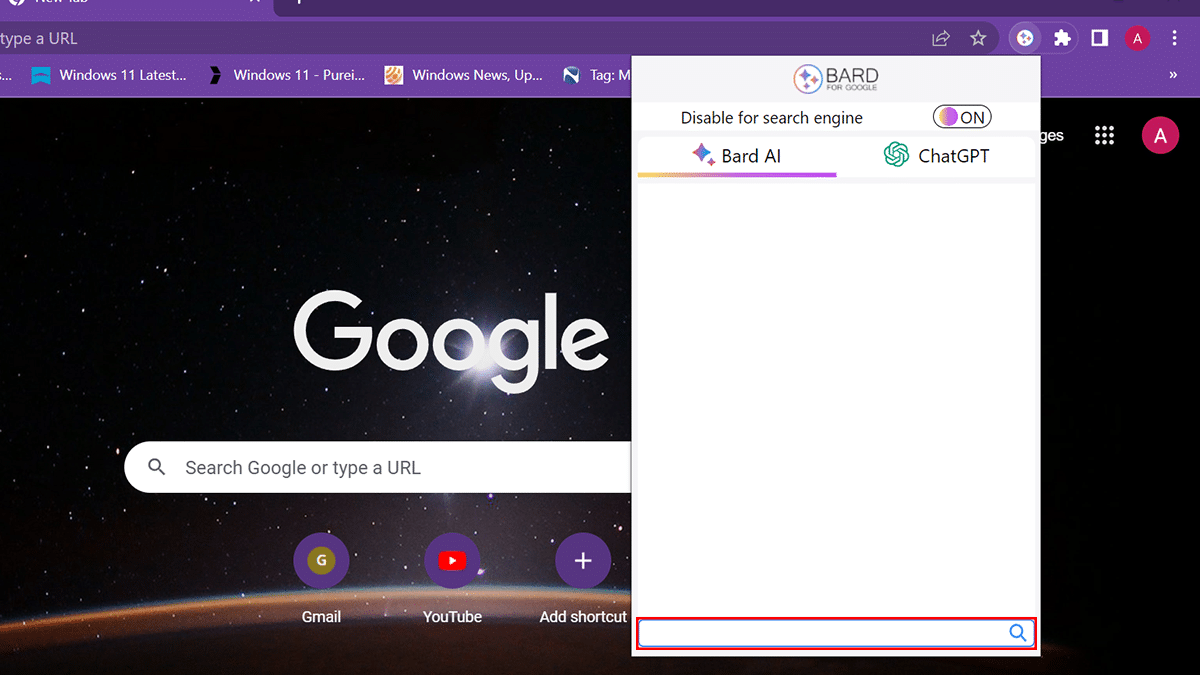Click the Bard for Google extension icon
This screenshot has width=1200, height=675.
(x=1024, y=38)
